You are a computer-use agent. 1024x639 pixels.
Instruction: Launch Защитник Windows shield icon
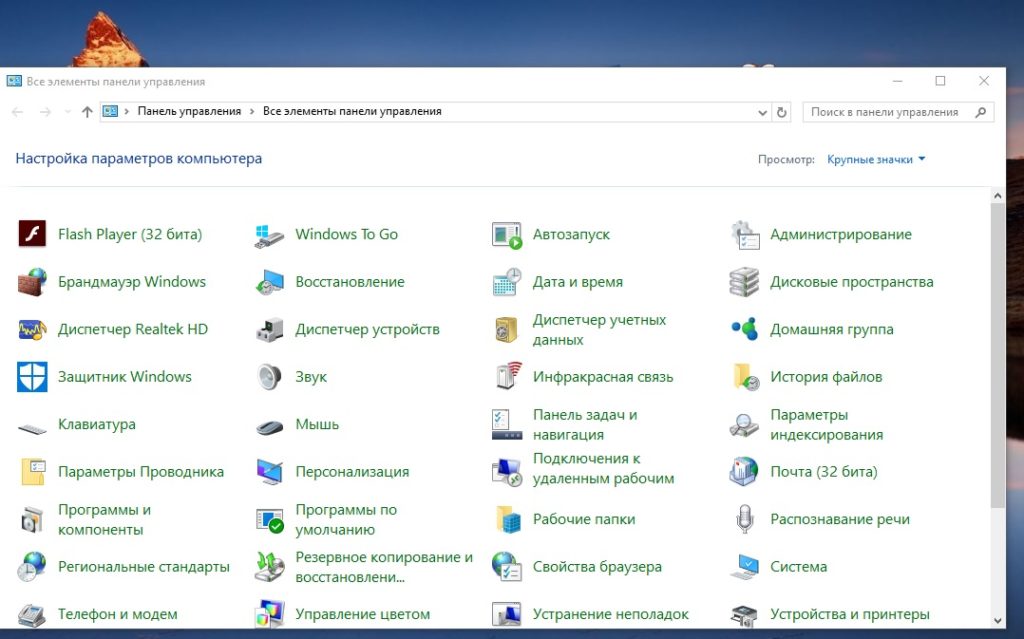tap(33, 377)
